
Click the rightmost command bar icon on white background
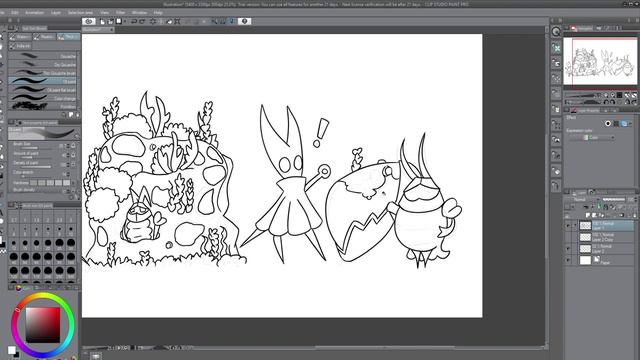(244, 21)
